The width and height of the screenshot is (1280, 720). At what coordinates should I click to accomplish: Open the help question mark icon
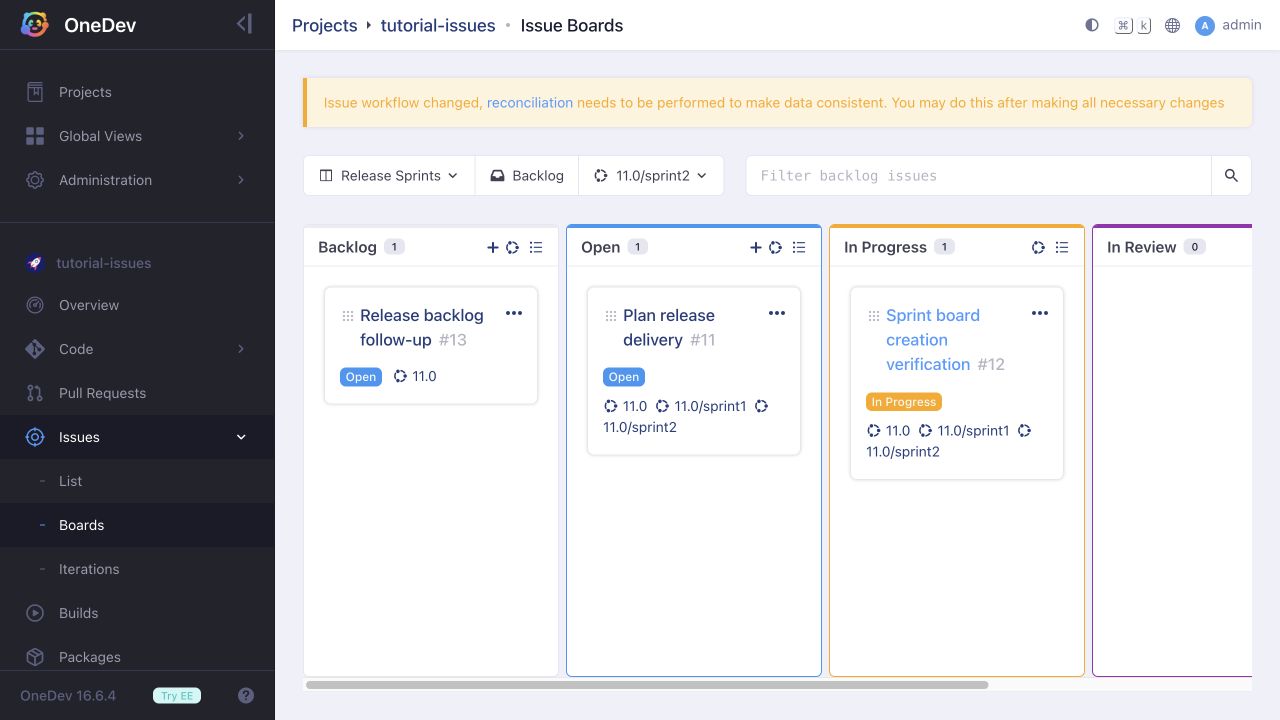coord(246,696)
